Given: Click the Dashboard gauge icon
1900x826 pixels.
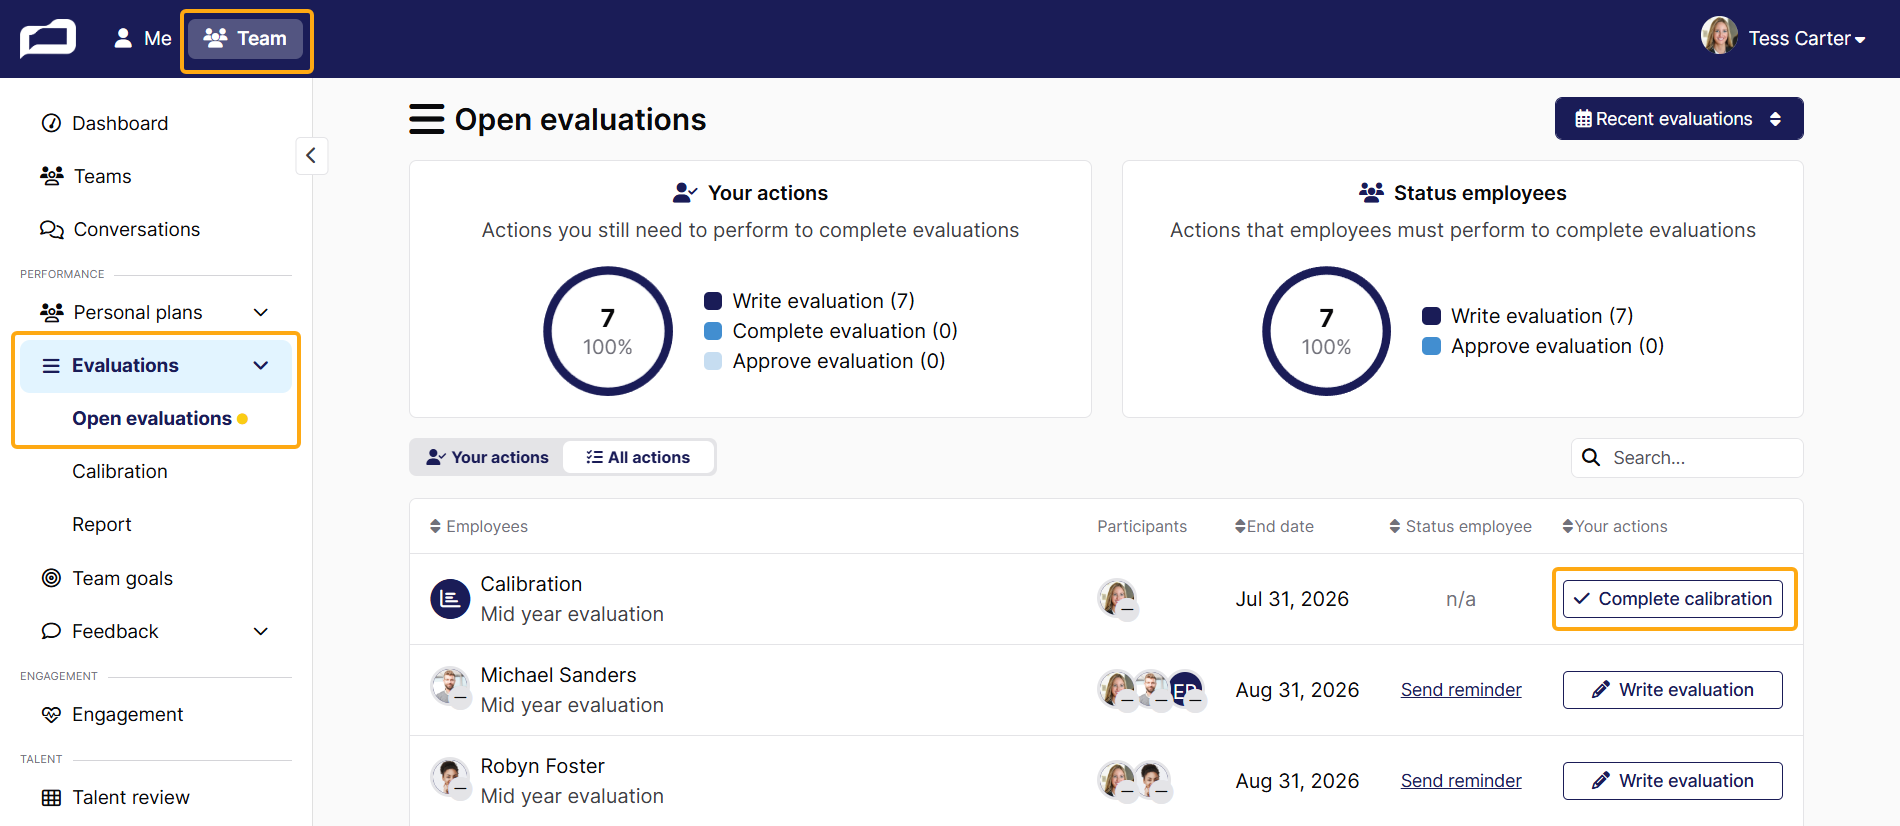Looking at the screenshot, I should [51, 123].
